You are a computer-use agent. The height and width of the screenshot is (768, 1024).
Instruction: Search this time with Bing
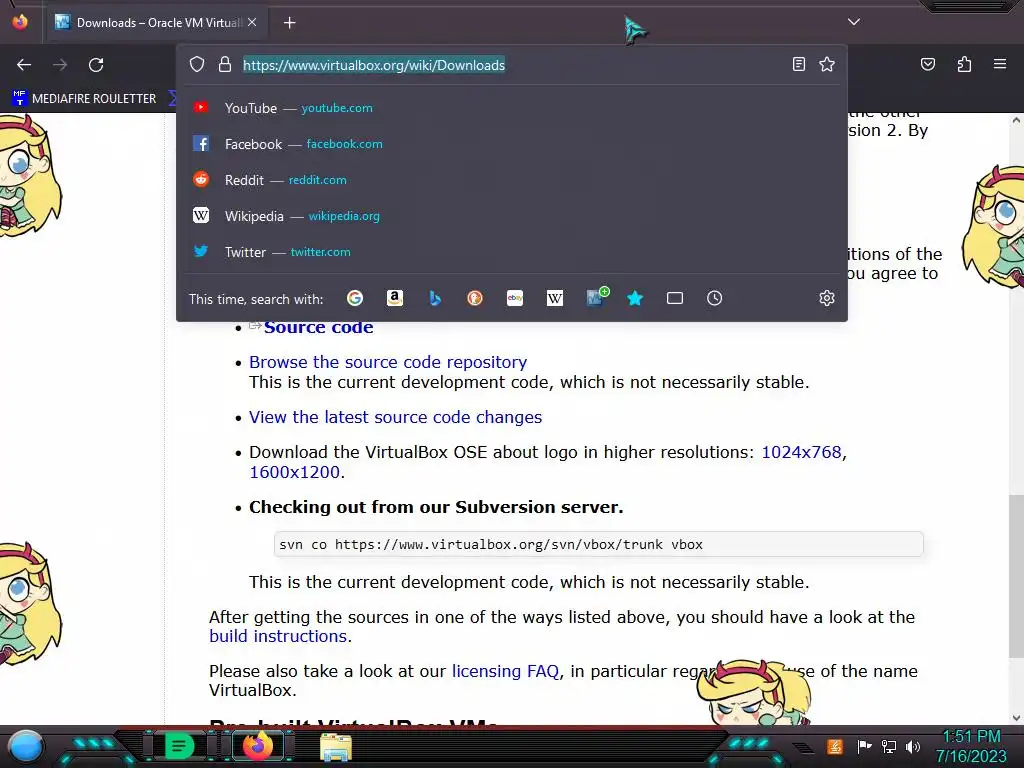(435, 298)
